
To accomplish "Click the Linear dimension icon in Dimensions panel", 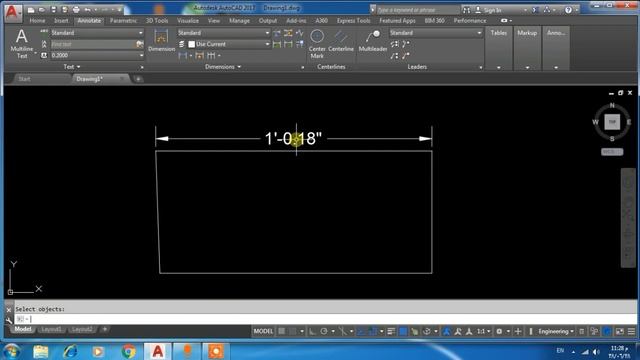I will [x=182, y=55].
